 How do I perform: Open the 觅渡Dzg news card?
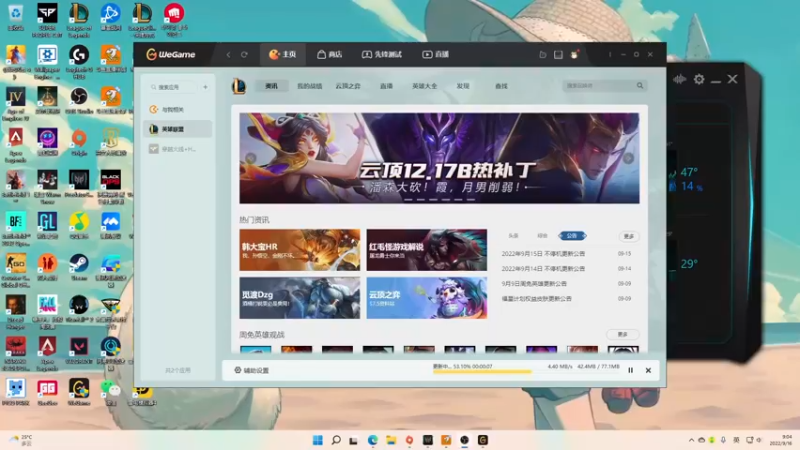(299, 298)
